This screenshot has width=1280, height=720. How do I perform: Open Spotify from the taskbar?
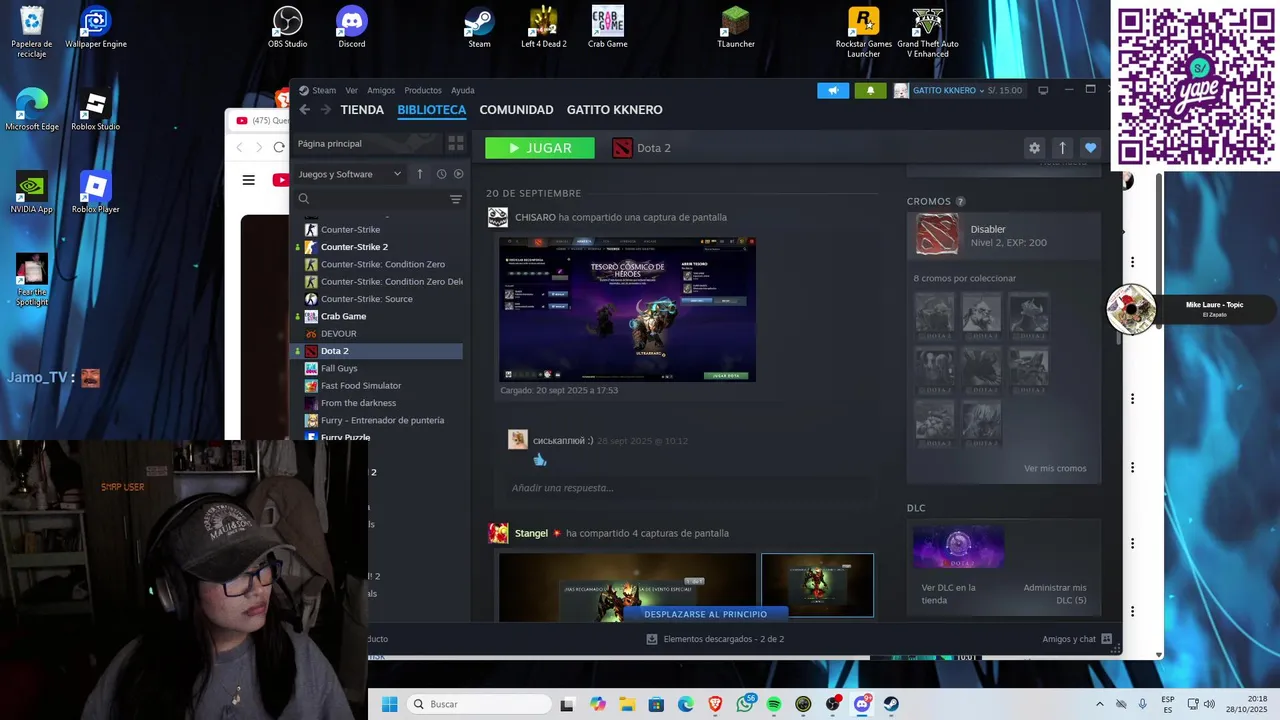pos(774,704)
